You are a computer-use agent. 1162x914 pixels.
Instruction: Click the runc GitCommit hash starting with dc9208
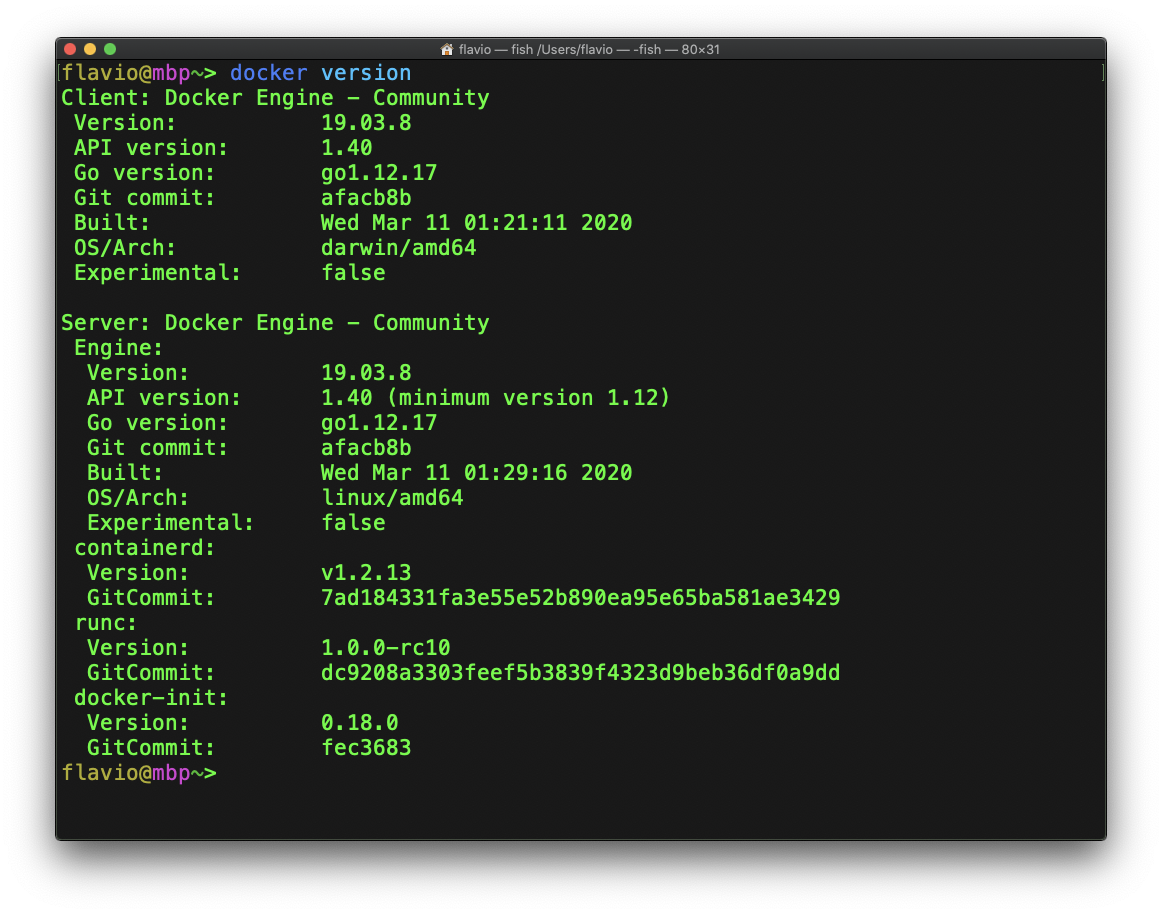(580, 673)
